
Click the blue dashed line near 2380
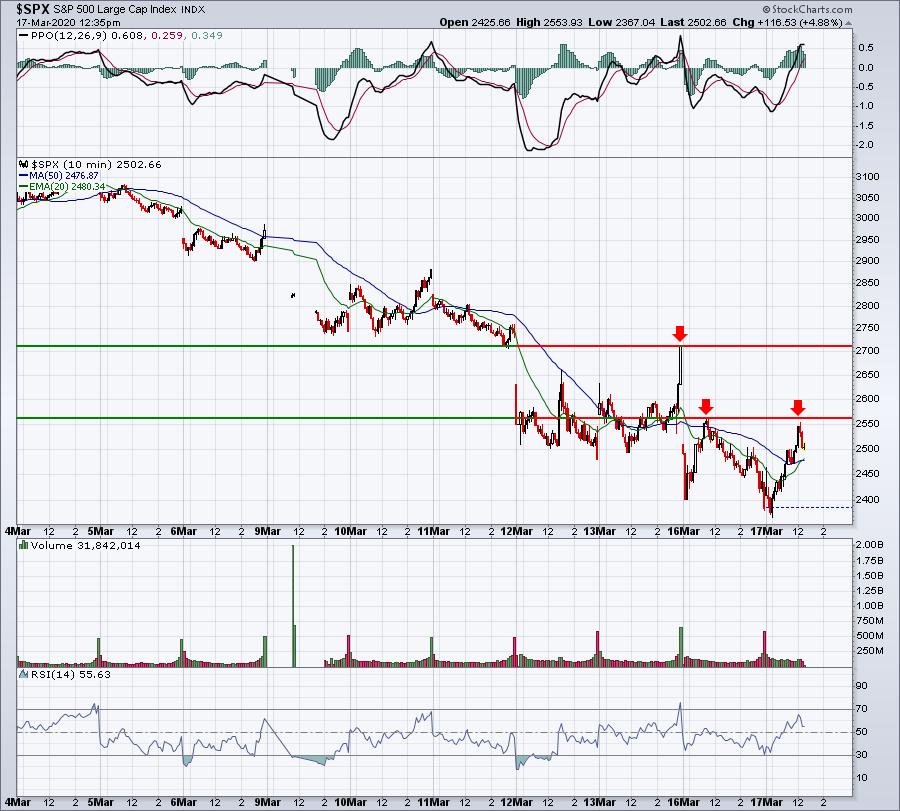tap(813, 507)
